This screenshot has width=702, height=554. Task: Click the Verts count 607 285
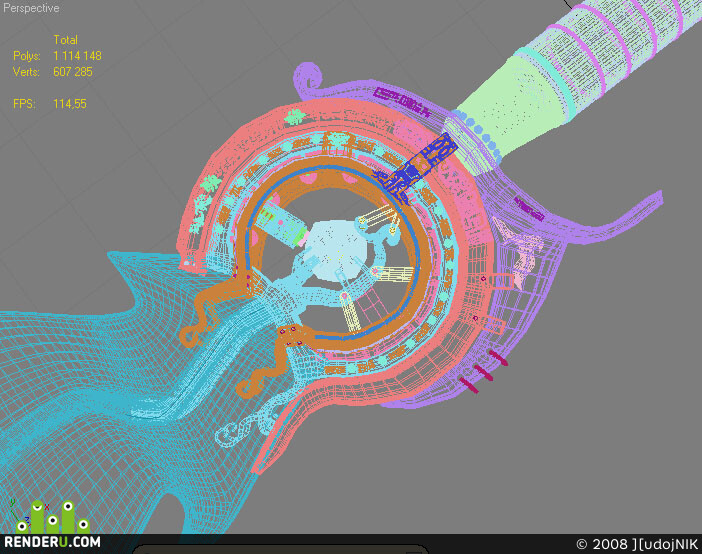(73, 72)
